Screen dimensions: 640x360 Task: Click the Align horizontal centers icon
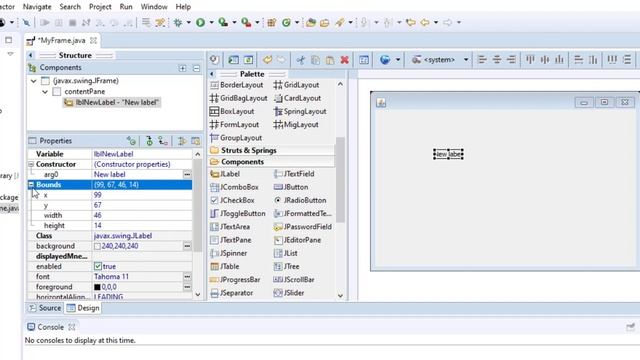point(497,60)
